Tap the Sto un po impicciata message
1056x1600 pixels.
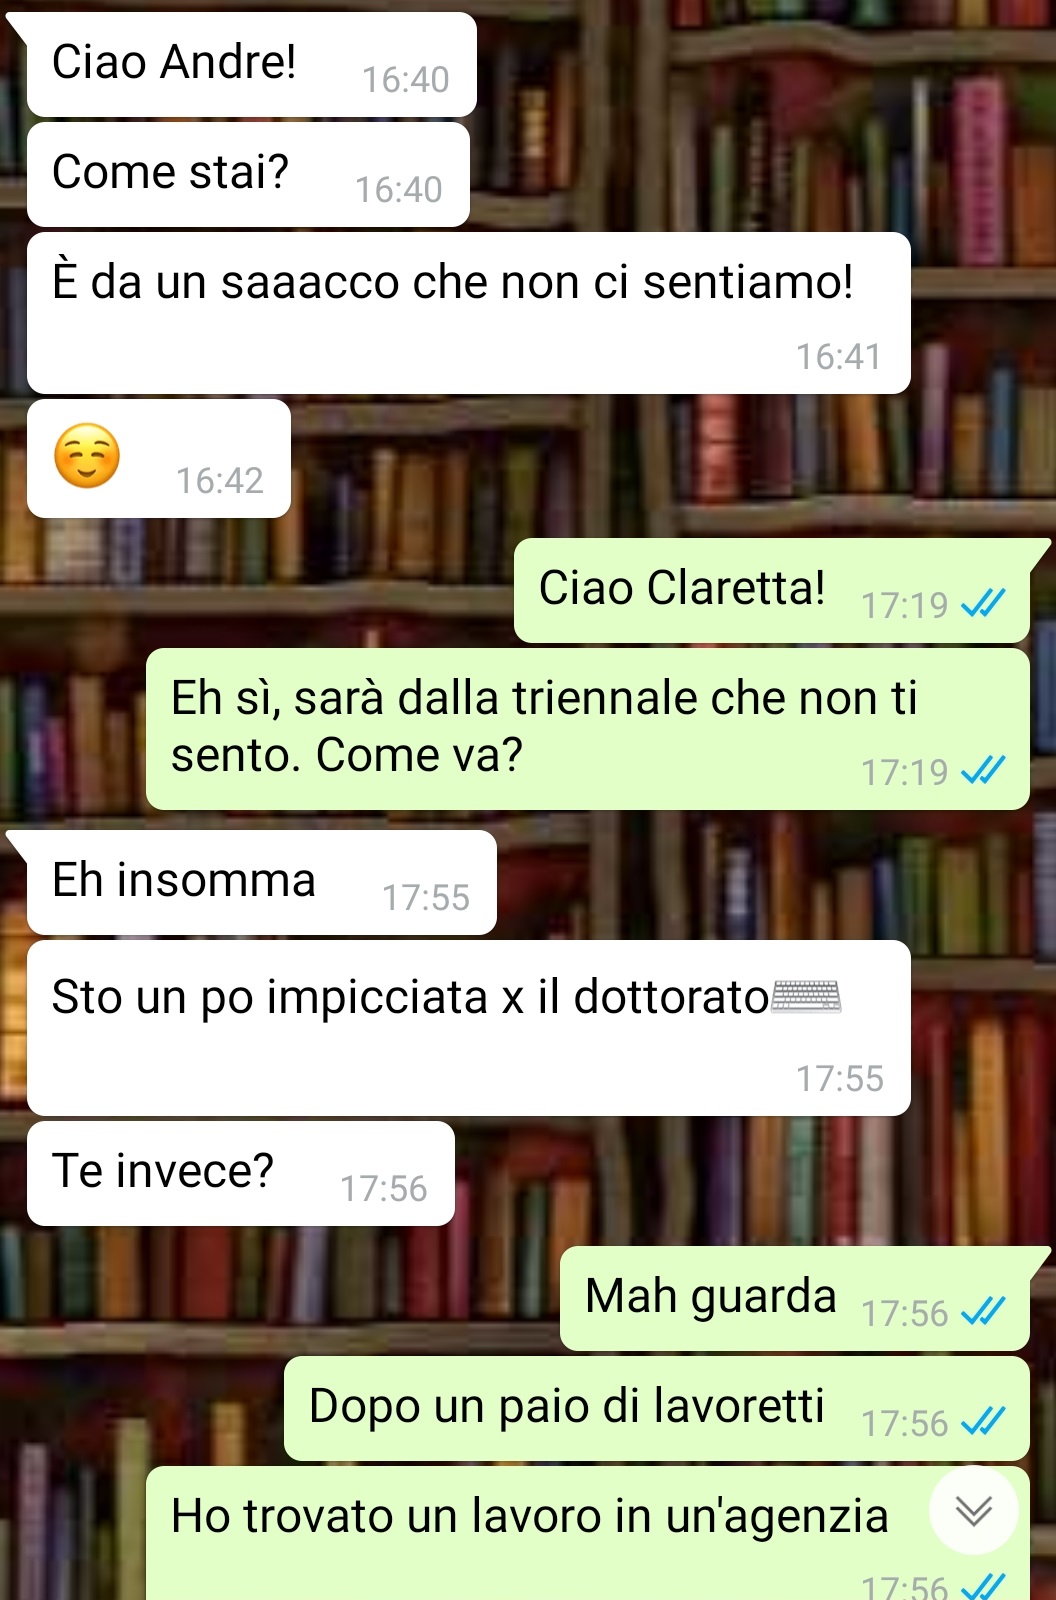469,1028
